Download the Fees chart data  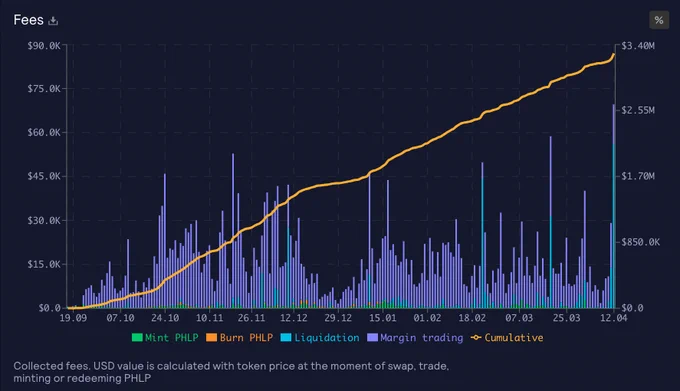(53, 20)
